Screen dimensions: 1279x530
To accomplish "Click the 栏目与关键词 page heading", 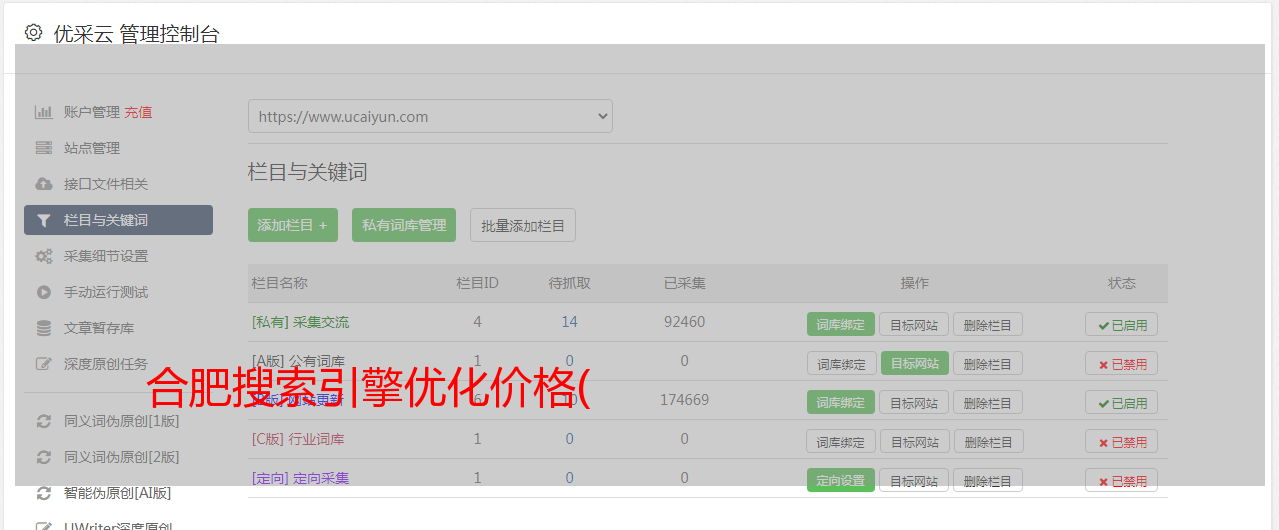I will (308, 172).
